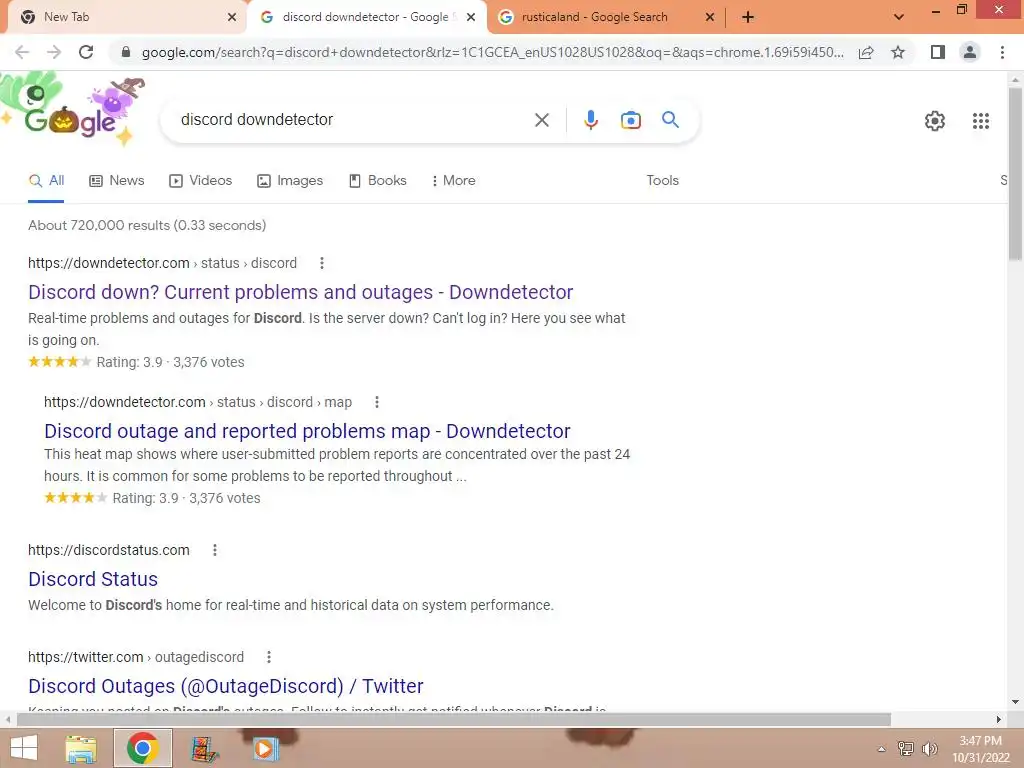Open the volume control in the tray
This screenshot has height=768, width=1024.
tap(929, 749)
